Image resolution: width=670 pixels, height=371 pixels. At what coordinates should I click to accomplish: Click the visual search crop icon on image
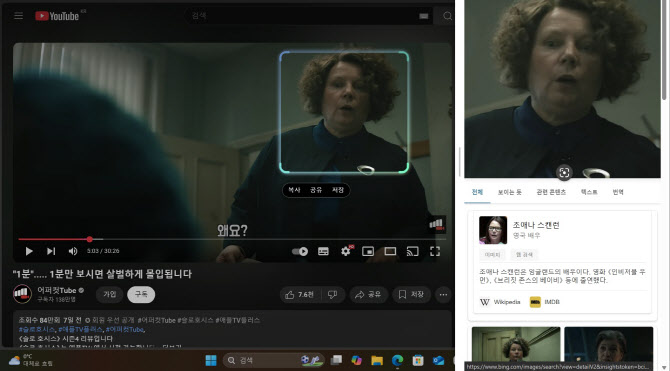click(564, 172)
